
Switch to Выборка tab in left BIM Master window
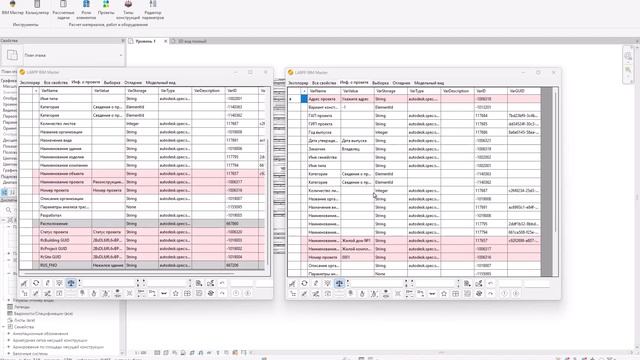pyautogui.click(x=112, y=82)
